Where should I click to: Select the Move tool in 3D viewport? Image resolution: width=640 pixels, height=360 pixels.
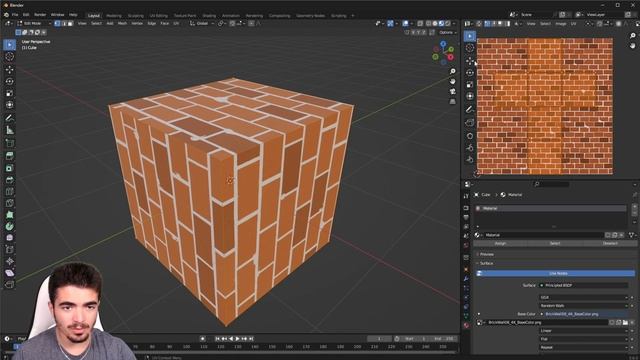tap(9, 69)
